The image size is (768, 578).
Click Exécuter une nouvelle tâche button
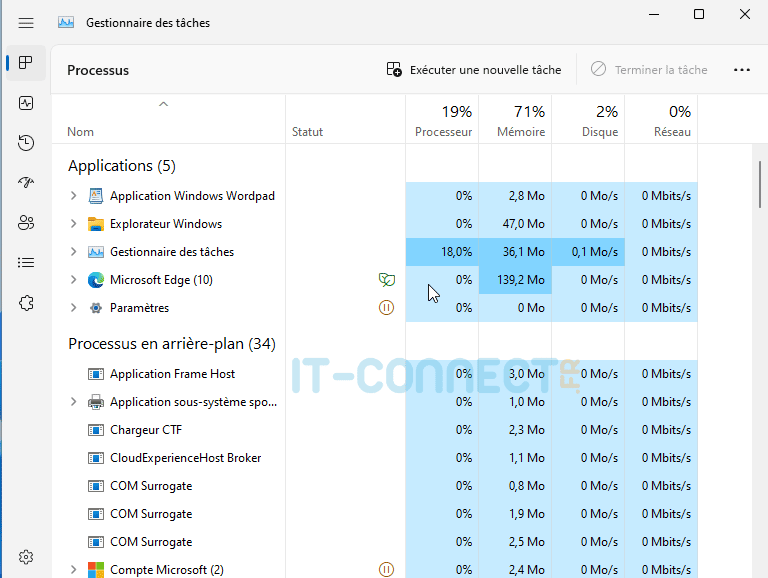coord(474,70)
